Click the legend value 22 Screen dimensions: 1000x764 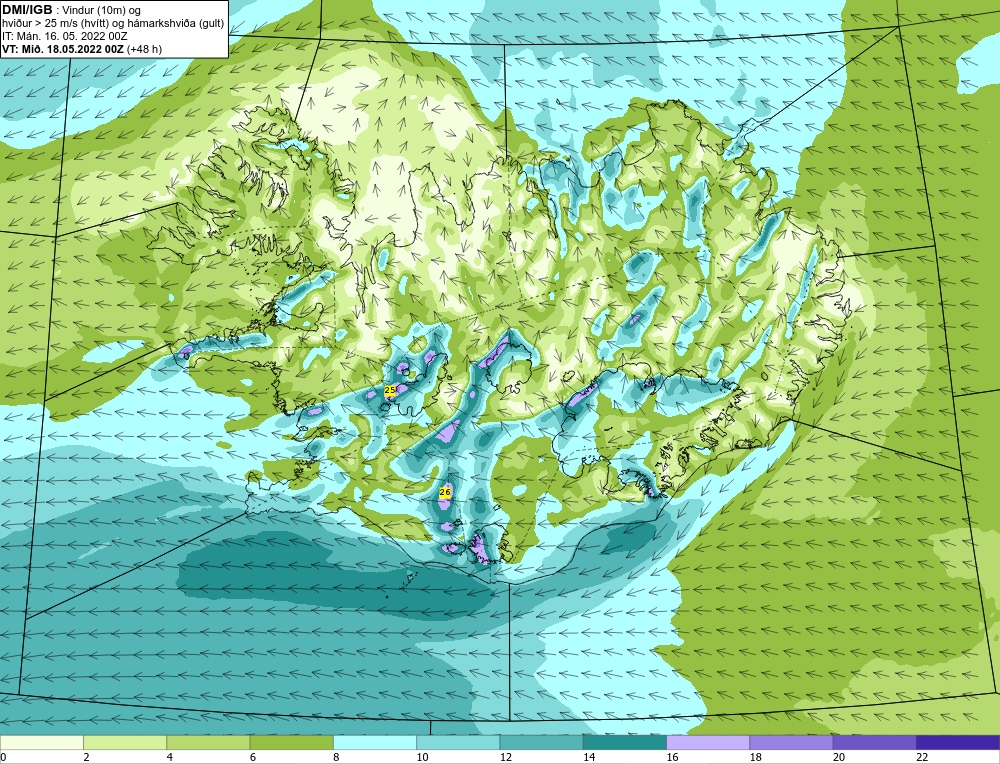pyautogui.click(x=922, y=757)
